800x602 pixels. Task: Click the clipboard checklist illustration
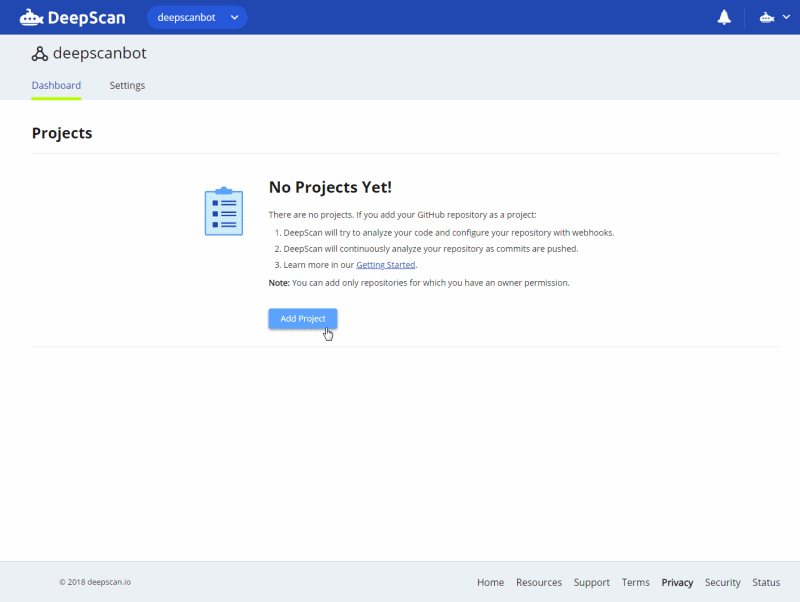[x=224, y=211]
